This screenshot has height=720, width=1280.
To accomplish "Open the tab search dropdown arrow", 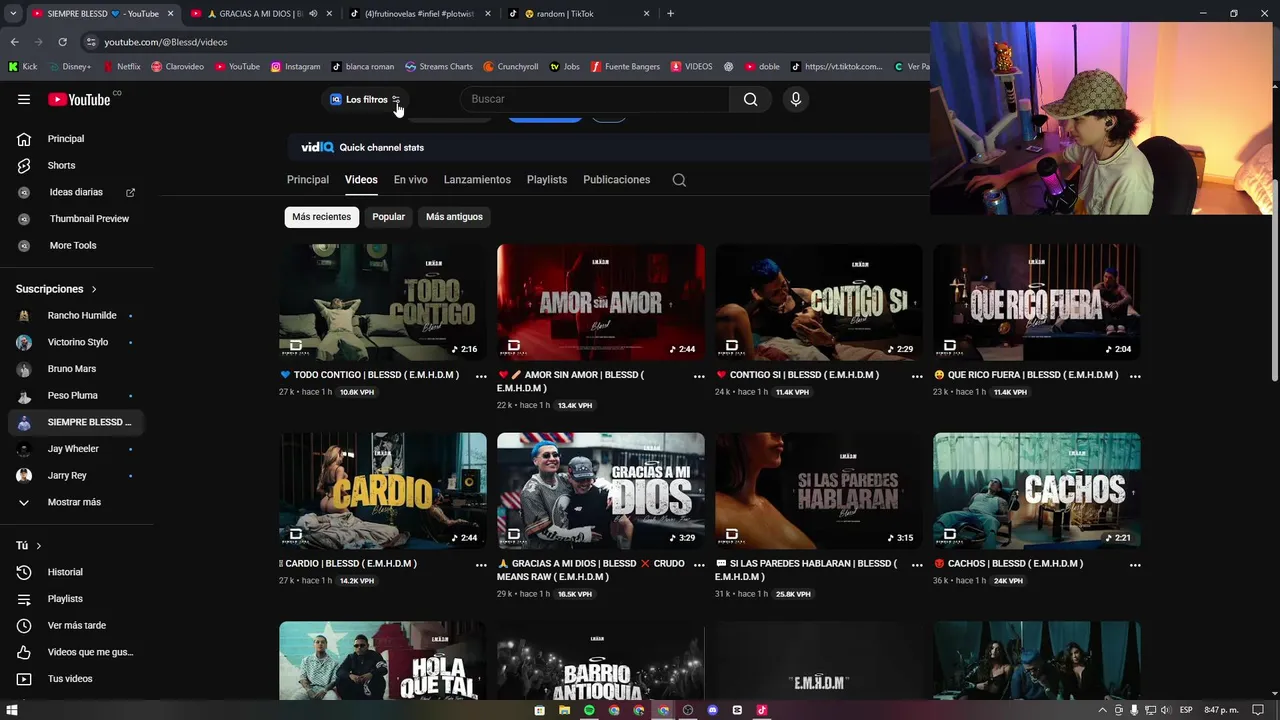I will click(13, 14).
